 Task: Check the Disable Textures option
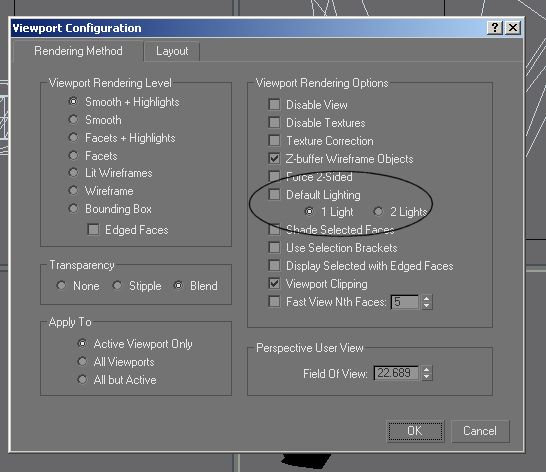click(274, 122)
